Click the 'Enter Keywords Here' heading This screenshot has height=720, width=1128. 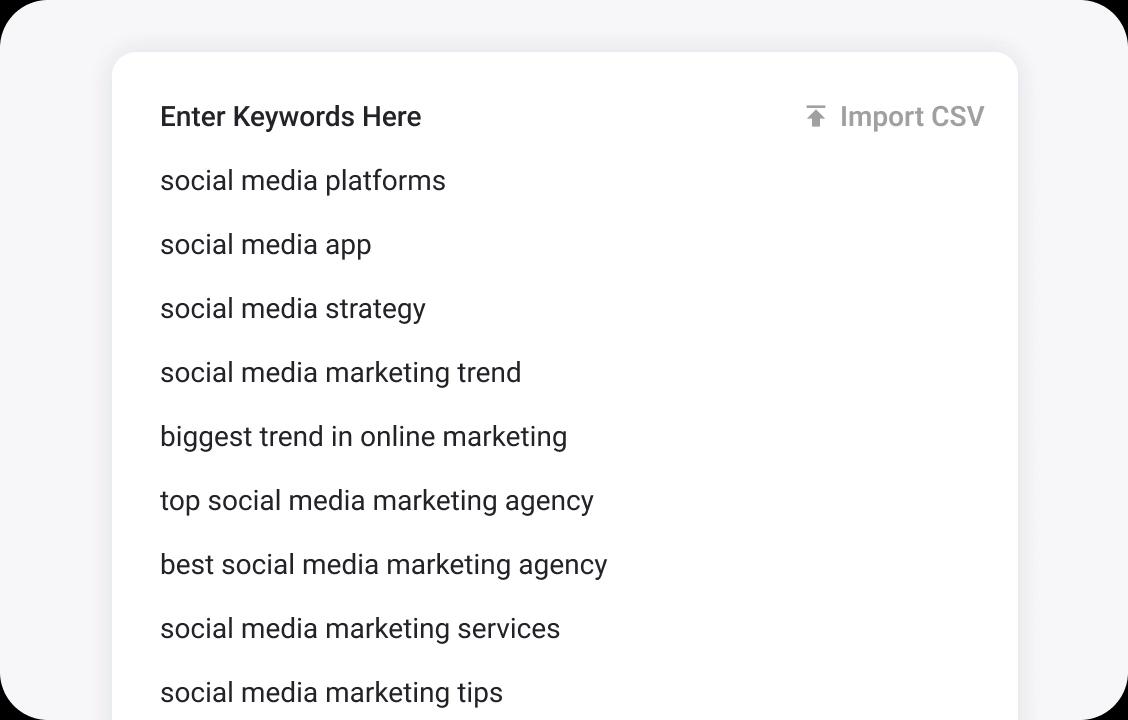point(290,117)
